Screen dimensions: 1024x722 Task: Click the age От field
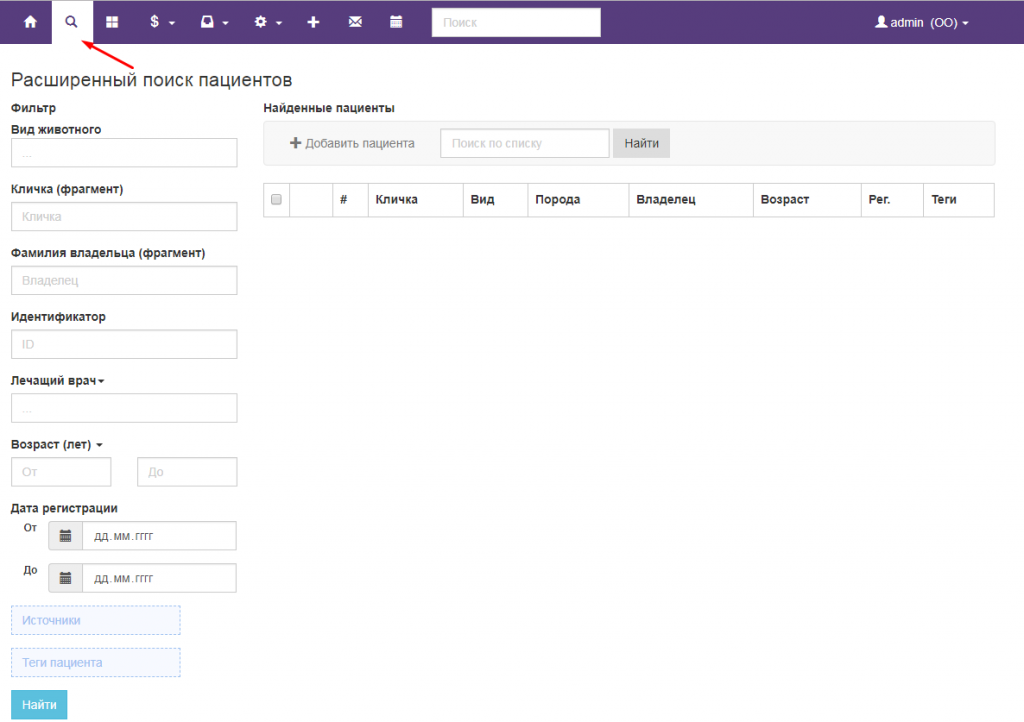(61, 472)
